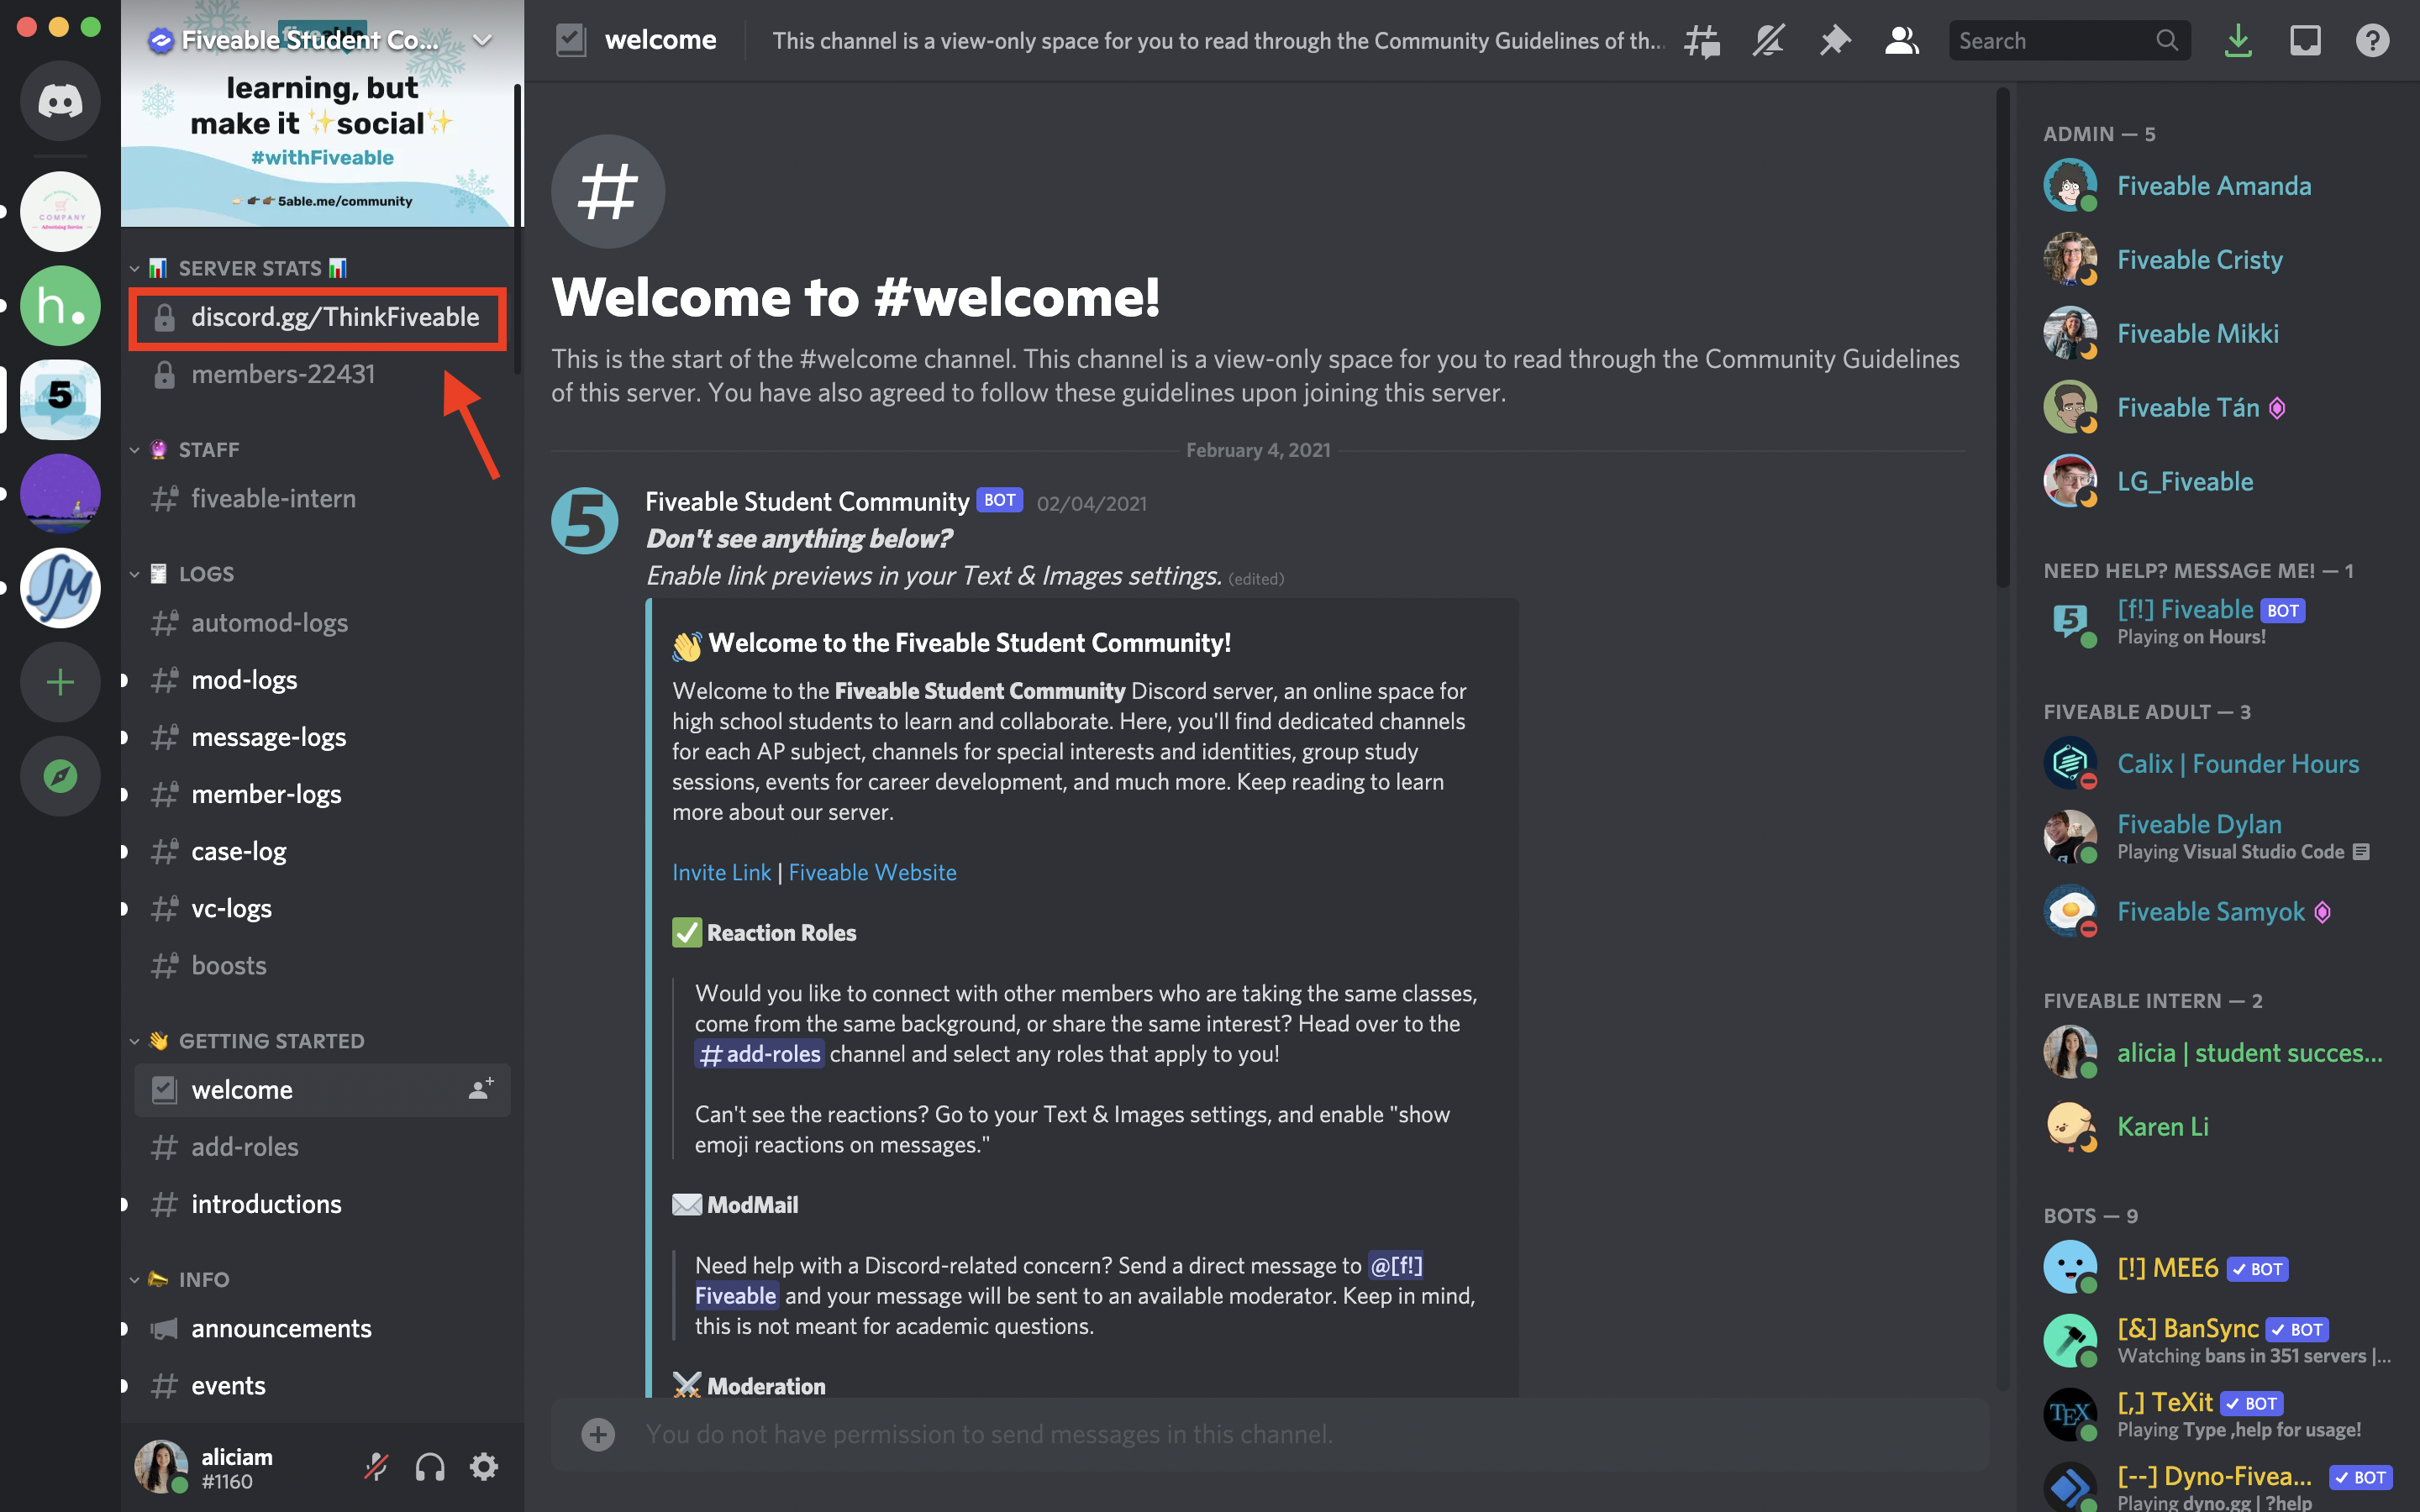Click the Invite Link hyperlink
Viewport: 2420px width, 1512px height.
tap(721, 872)
